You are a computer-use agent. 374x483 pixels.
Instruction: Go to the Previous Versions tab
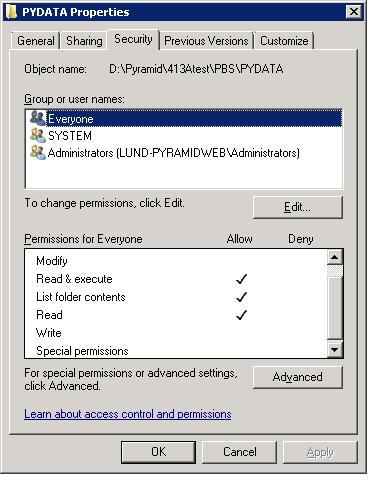[x=206, y=41]
